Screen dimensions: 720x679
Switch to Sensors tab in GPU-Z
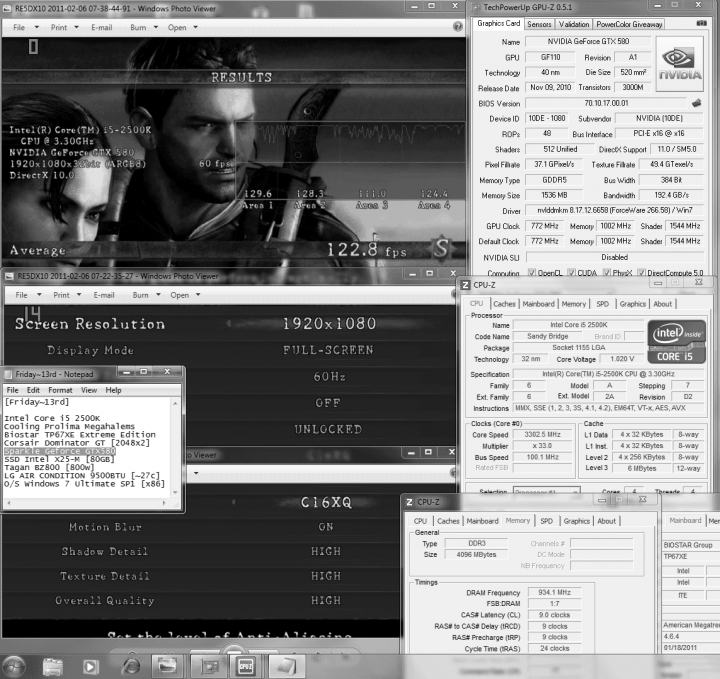tap(539, 24)
